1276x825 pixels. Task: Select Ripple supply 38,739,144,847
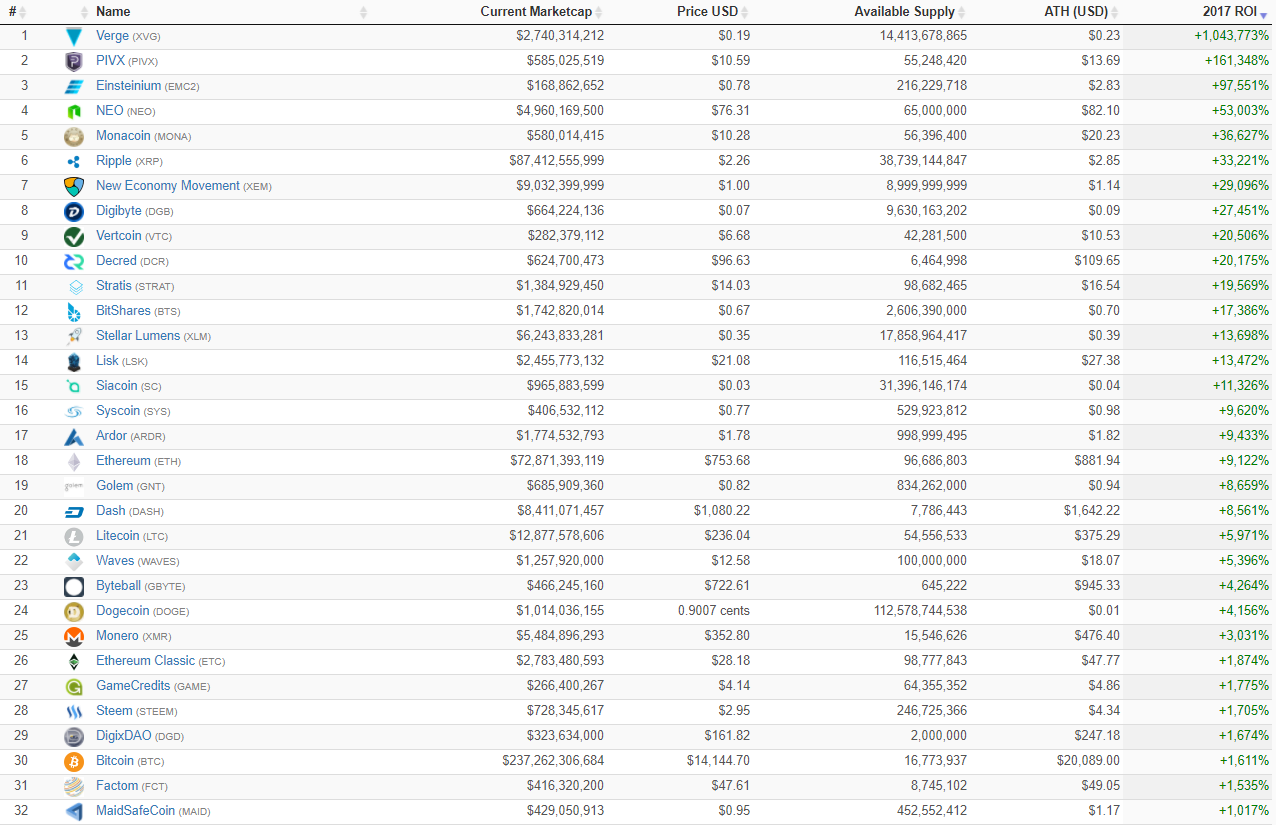[x=923, y=161]
